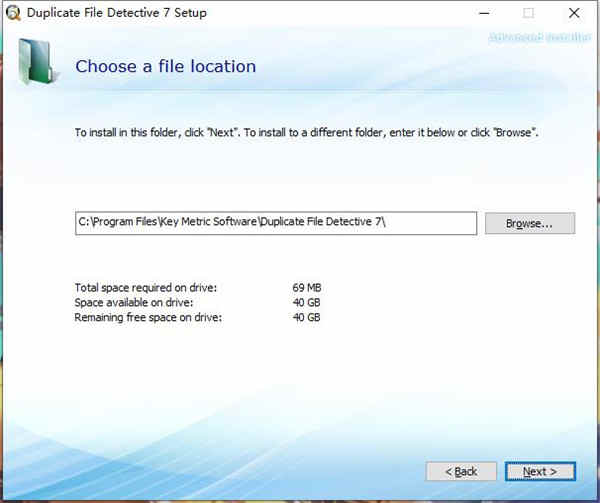Minimize the setup window
Viewport: 600px width, 503px height.
click(x=484, y=13)
